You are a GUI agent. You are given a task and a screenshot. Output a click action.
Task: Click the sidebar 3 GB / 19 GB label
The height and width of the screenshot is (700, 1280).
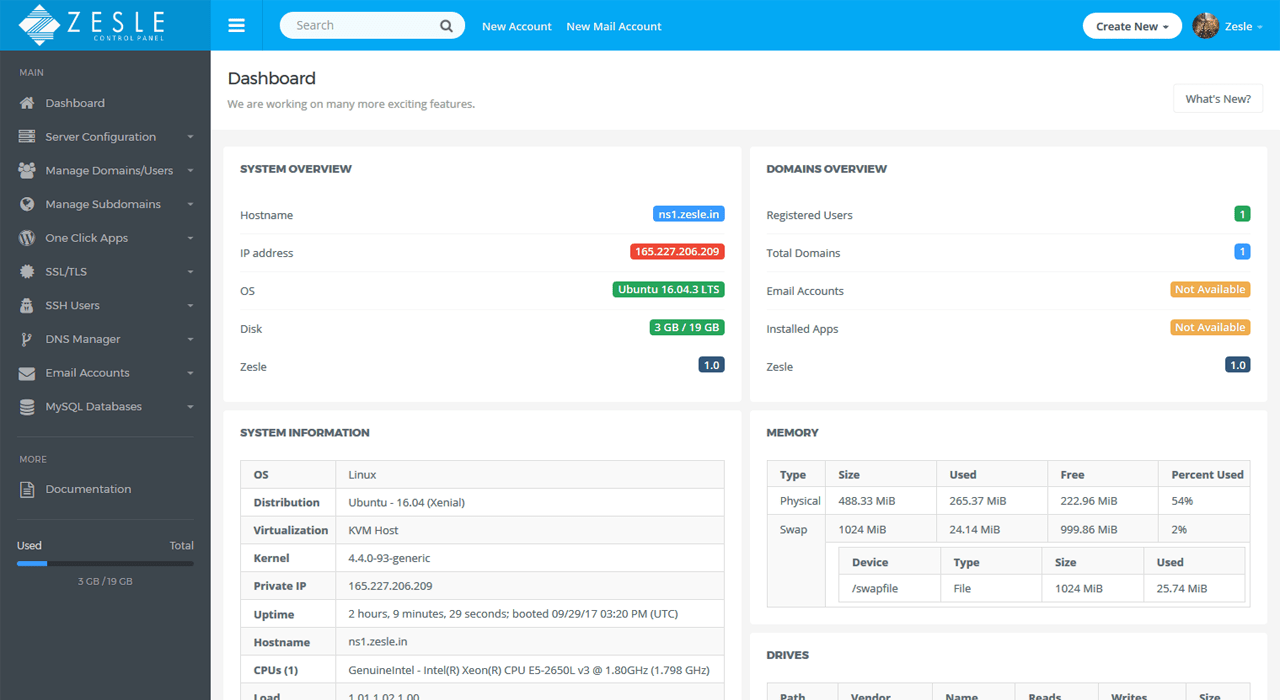click(105, 581)
